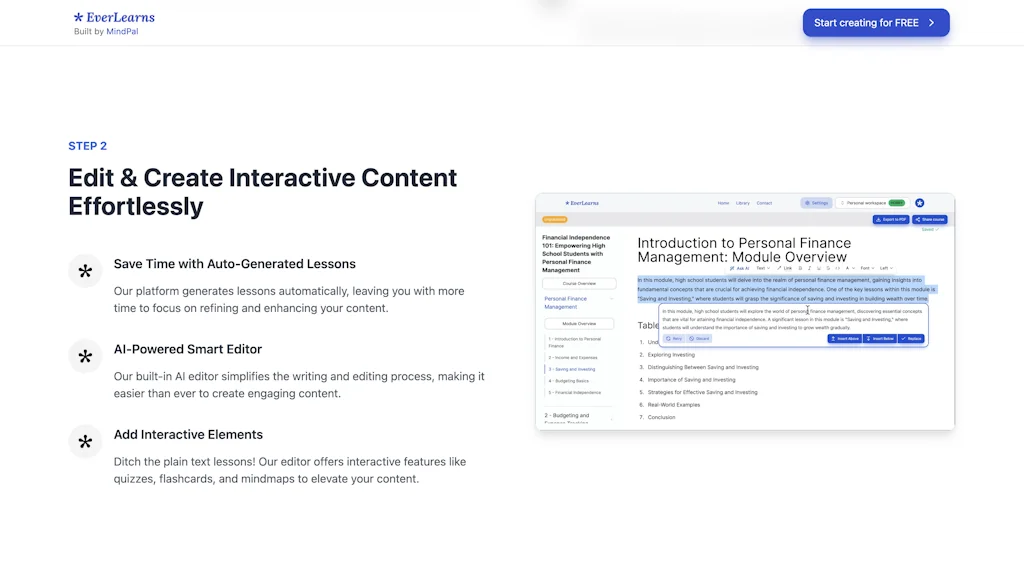Toggle underline formatting

click(x=819, y=268)
